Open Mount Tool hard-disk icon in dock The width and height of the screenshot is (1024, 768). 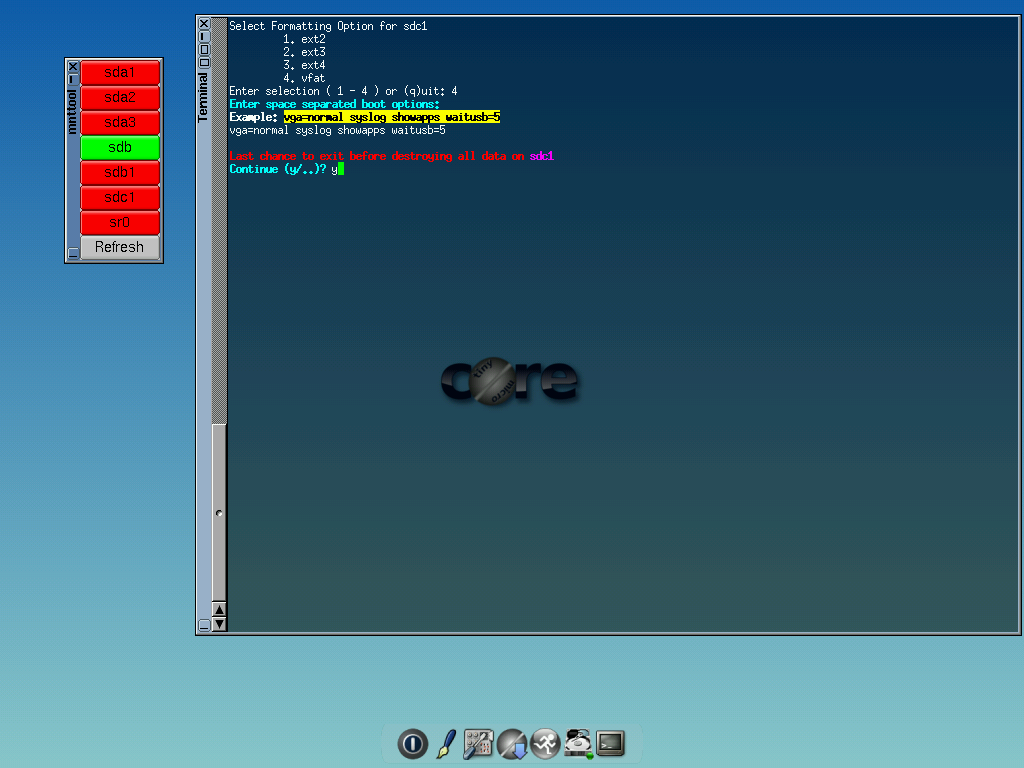pyautogui.click(x=579, y=744)
